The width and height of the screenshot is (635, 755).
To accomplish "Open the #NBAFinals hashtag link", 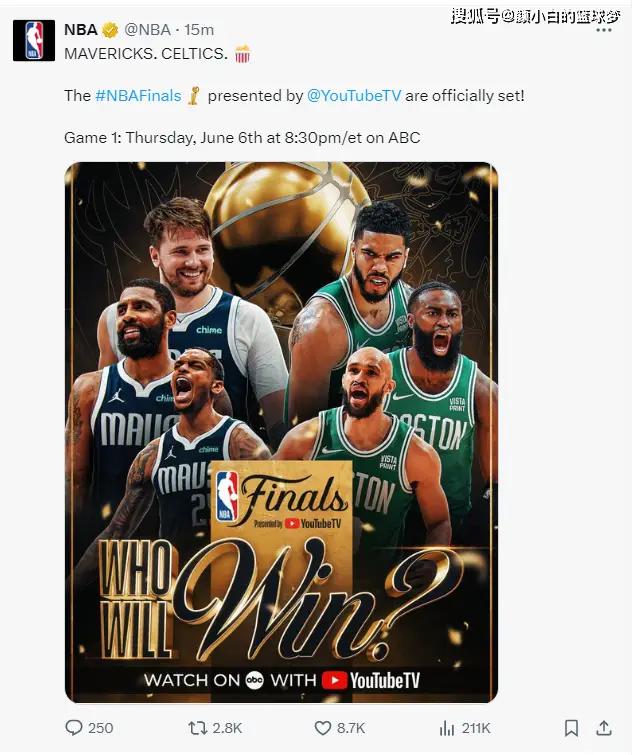I will point(138,95).
